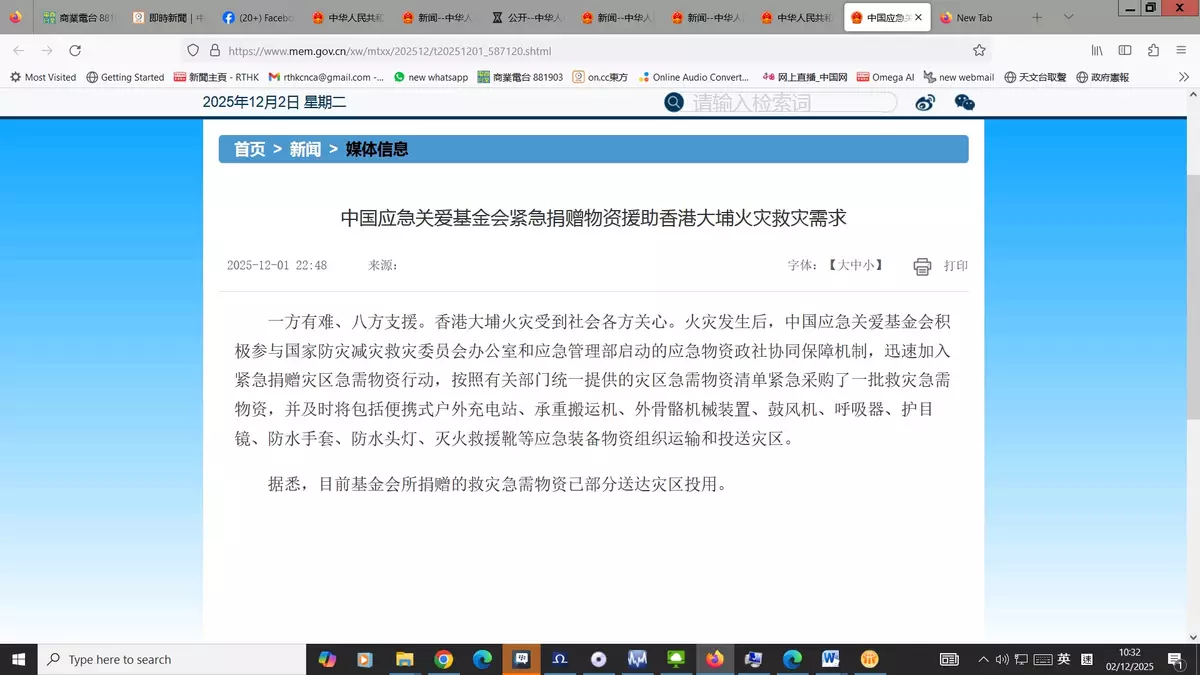Toggle the Firefox sidebar button
Viewport: 1200px width, 675px height.
coord(1125,50)
